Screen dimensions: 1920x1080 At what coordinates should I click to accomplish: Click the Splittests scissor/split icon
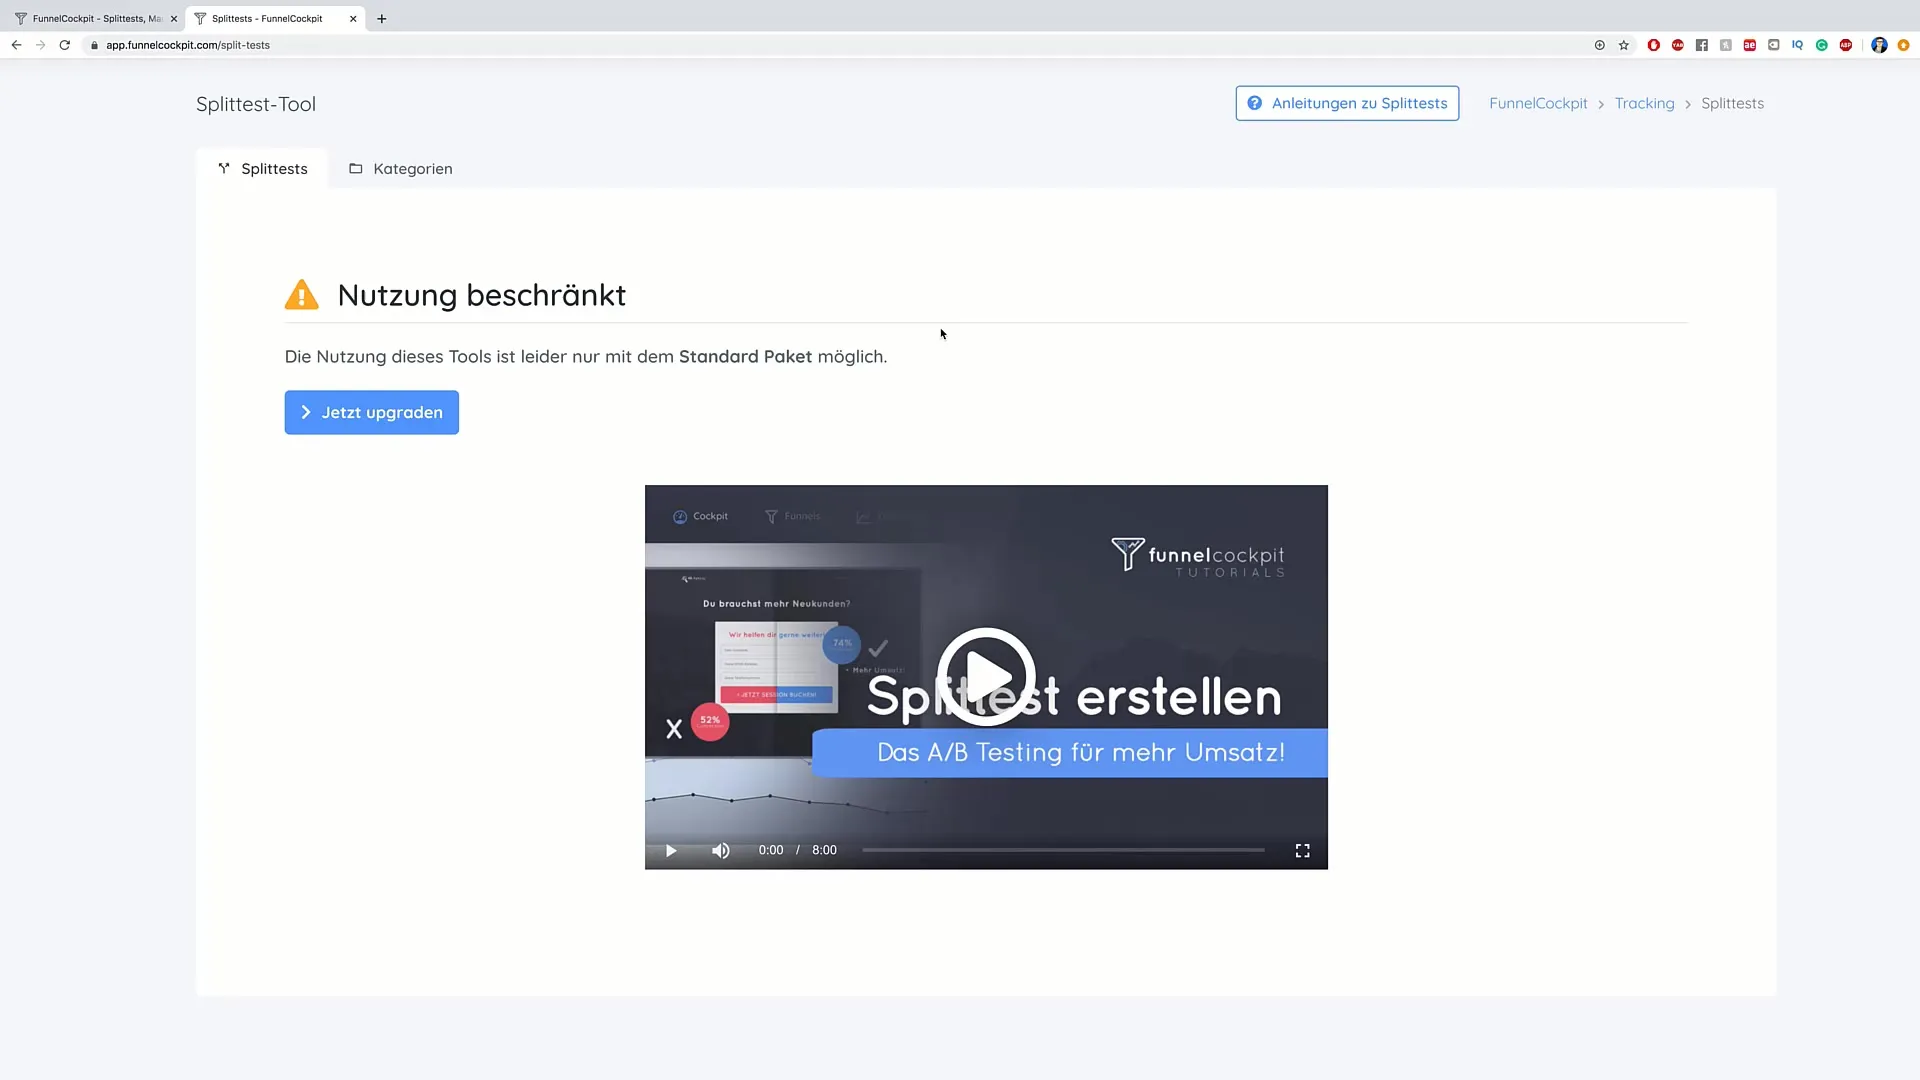click(224, 167)
